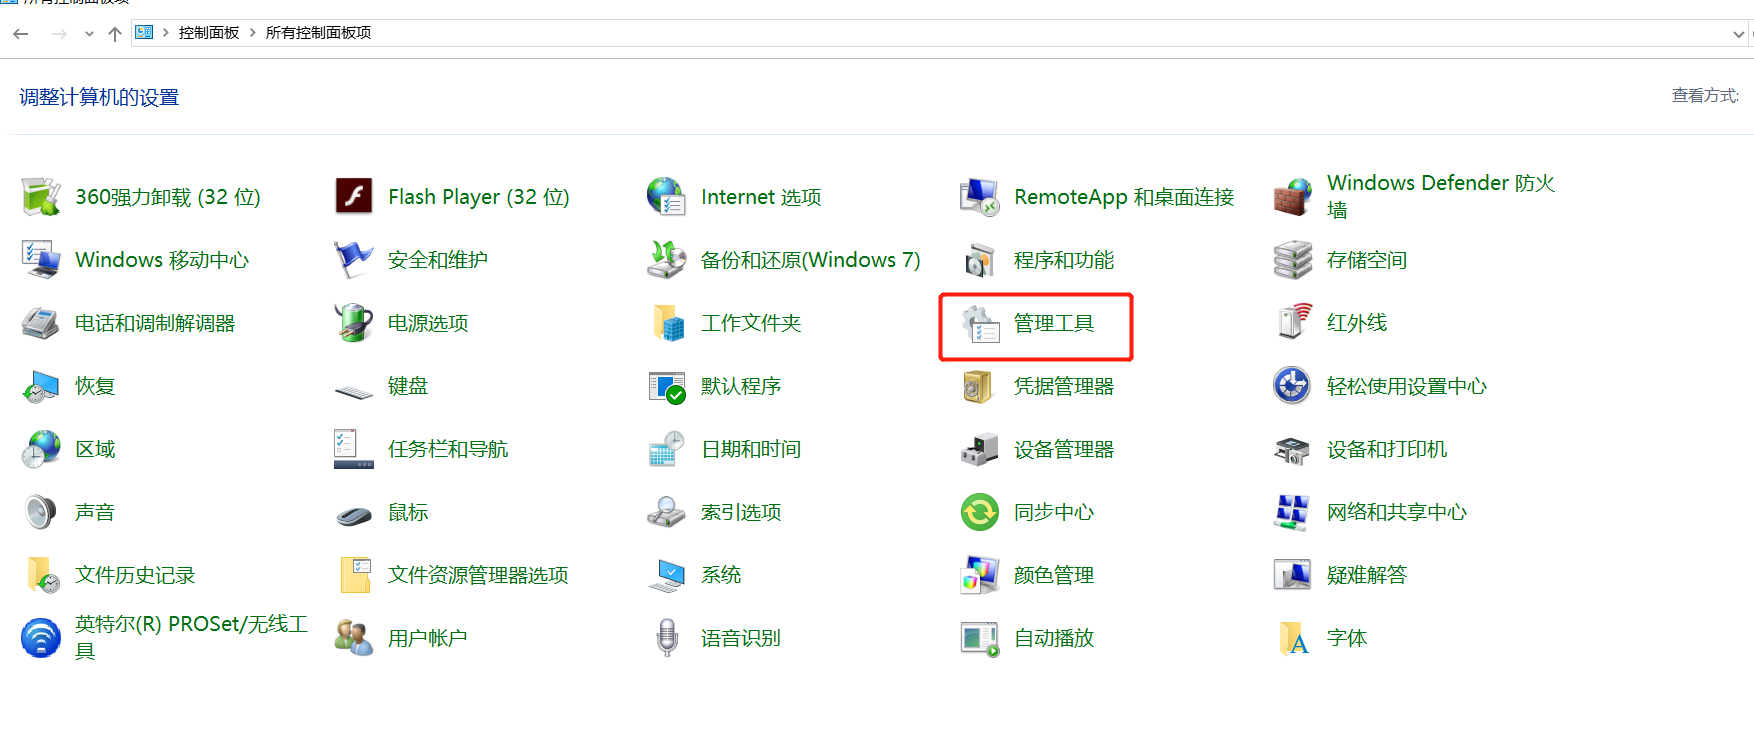This screenshot has height=756, width=1754.
Task: Click the 系统 link
Action: click(721, 575)
